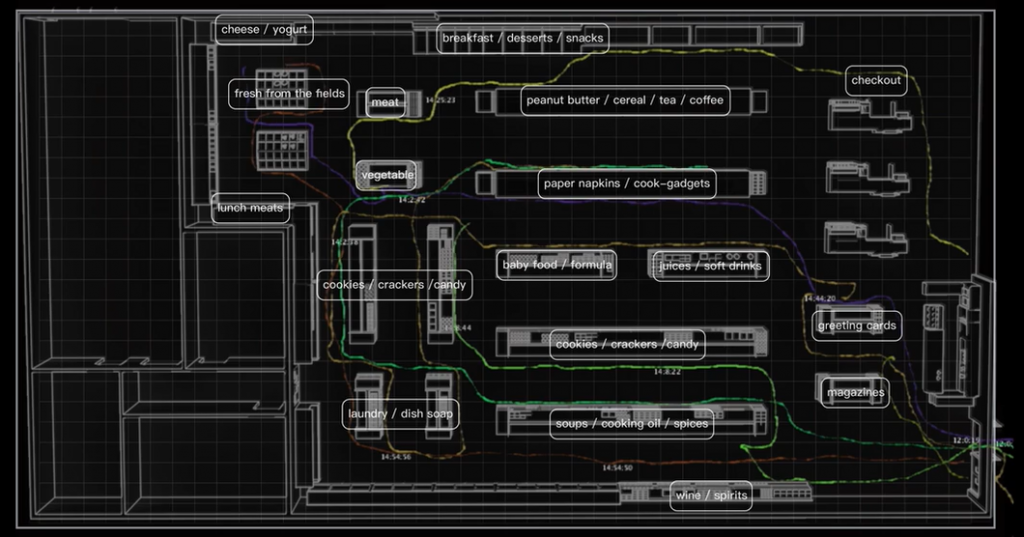Select the laundry / dish soap label
The width and height of the screenshot is (1024, 537).
tap(400, 414)
